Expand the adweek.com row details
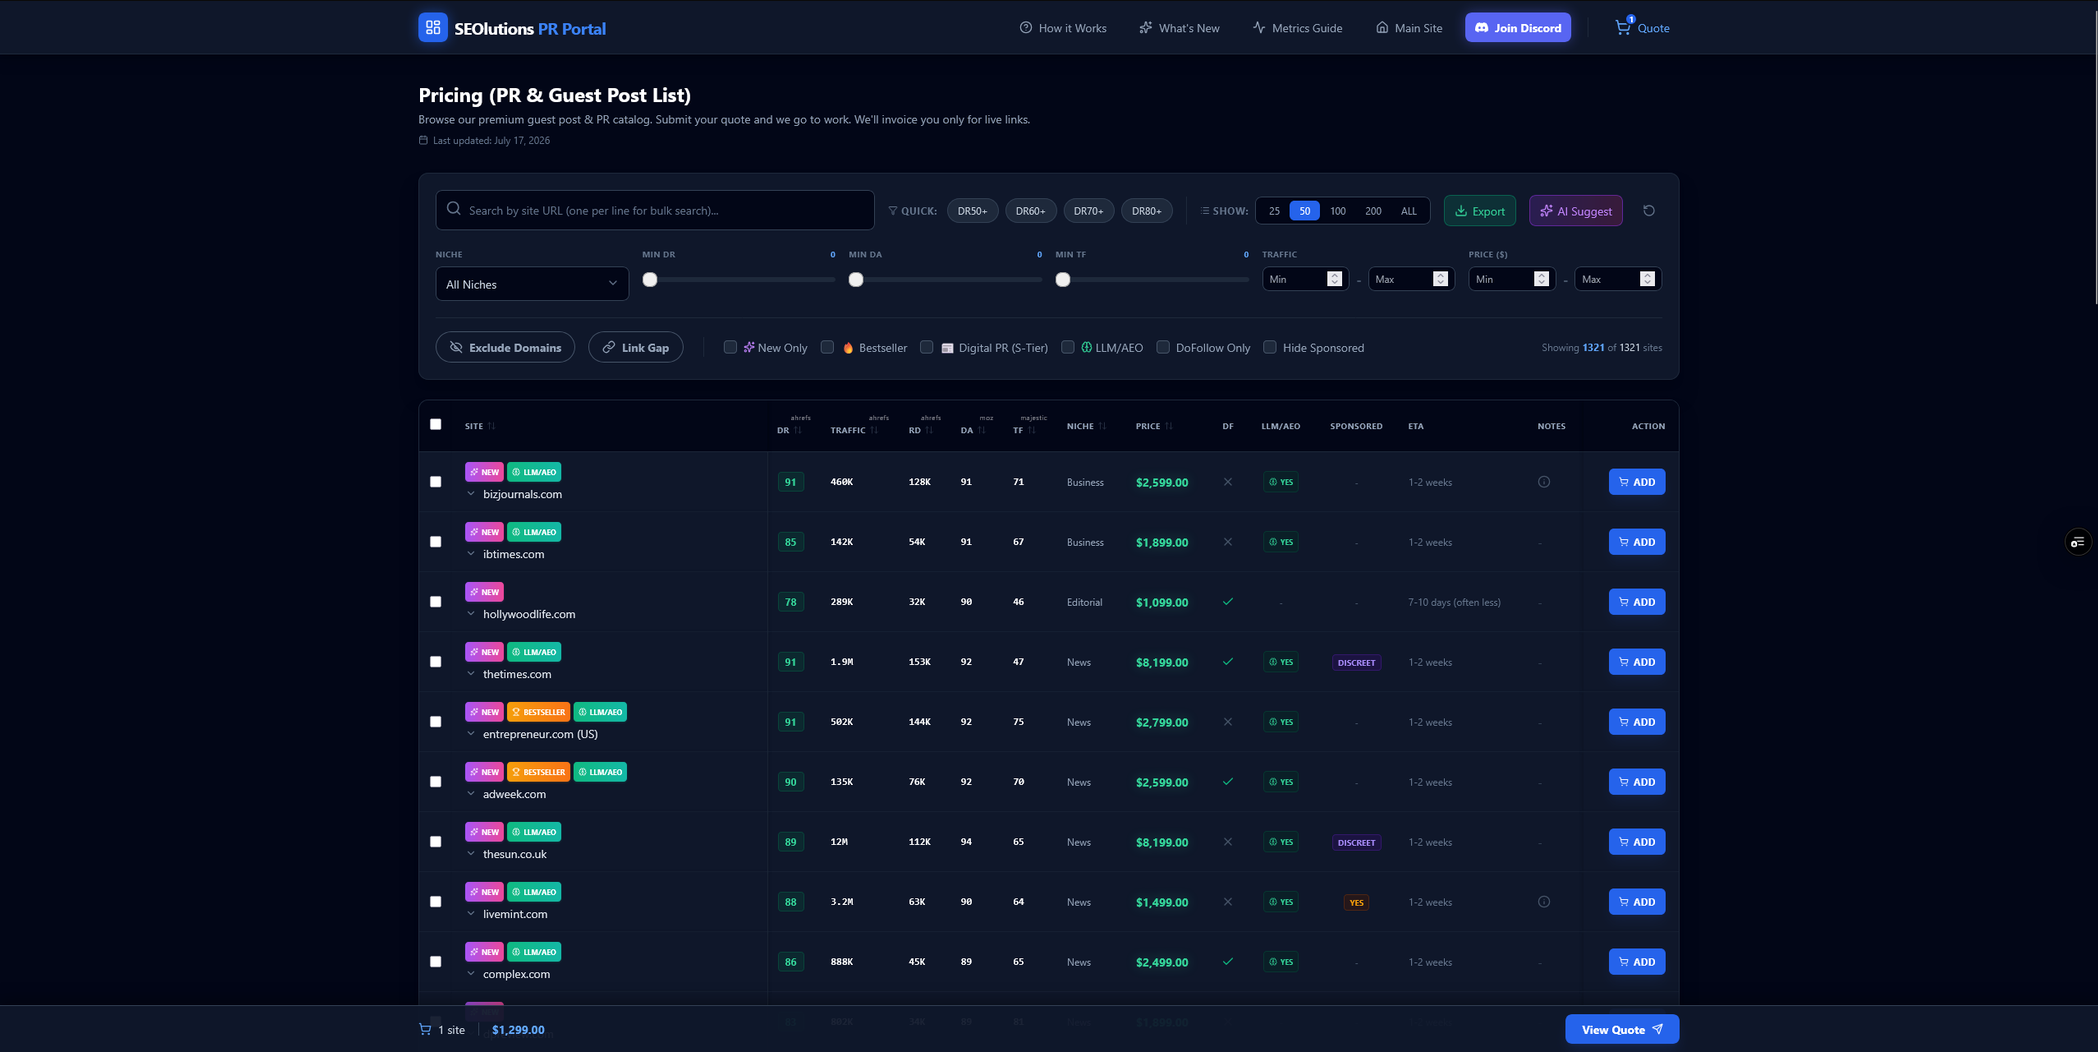This screenshot has height=1052, width=2098. 471,794
